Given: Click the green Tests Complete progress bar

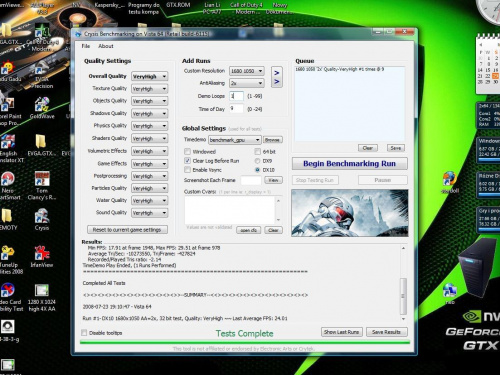Looking at the screenshot, I should click(245, 342).
